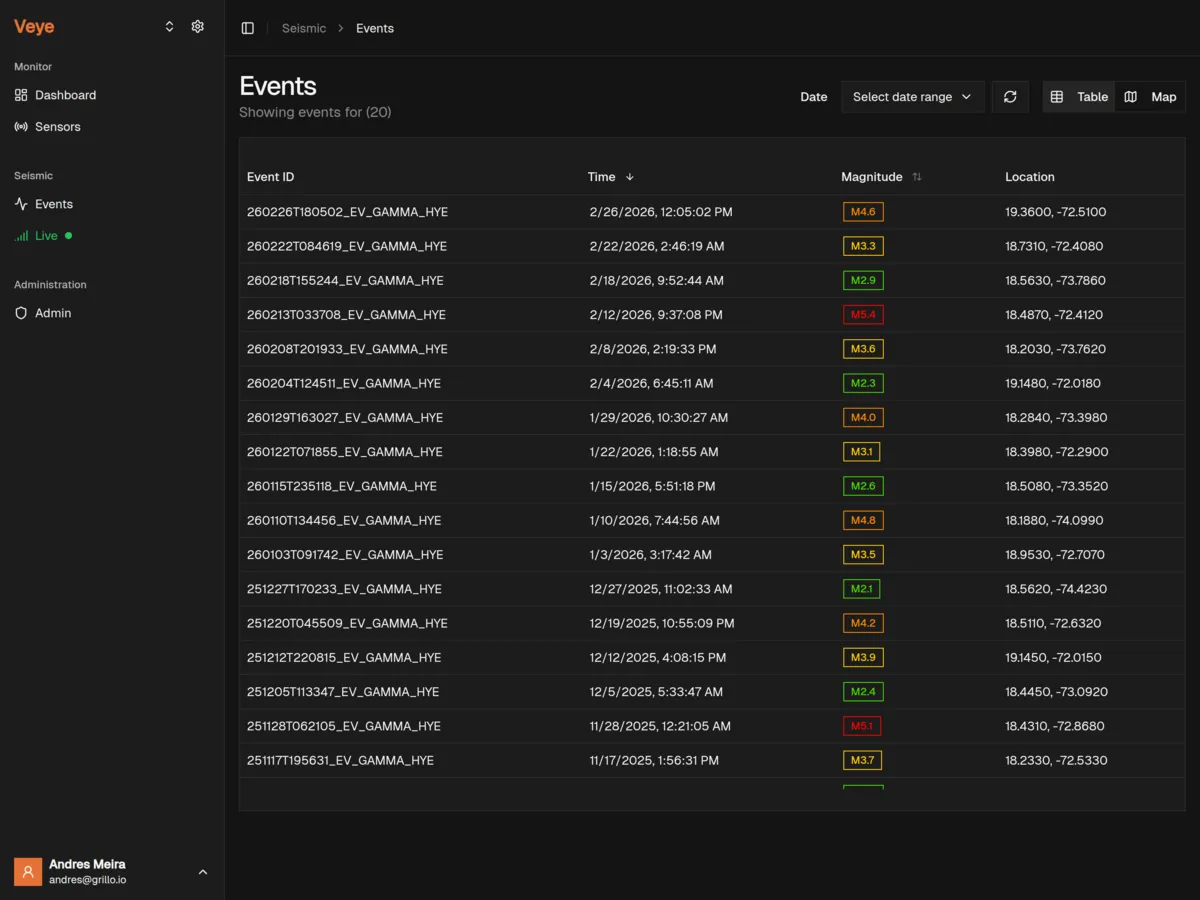The width and height of the screenshot is (1200, 900).
Task: Switch to Map view
Action: (x=1150, y=96)
